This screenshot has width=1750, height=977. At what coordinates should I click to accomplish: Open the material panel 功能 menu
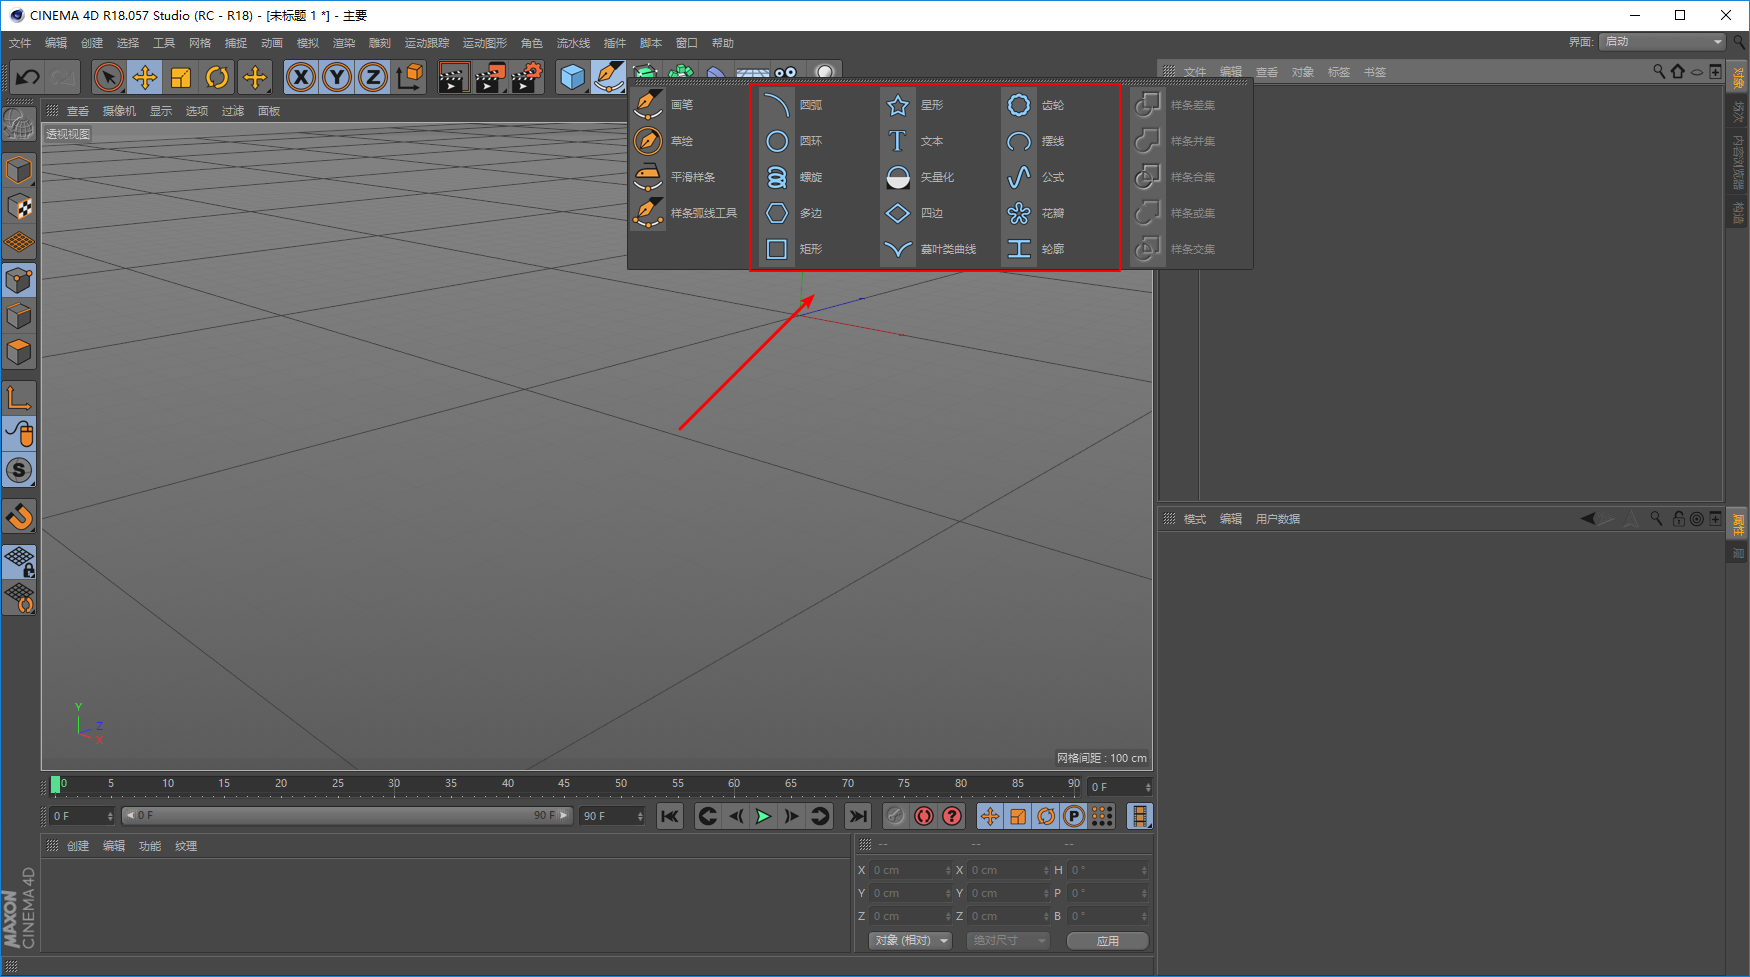[x=150, y=846]
